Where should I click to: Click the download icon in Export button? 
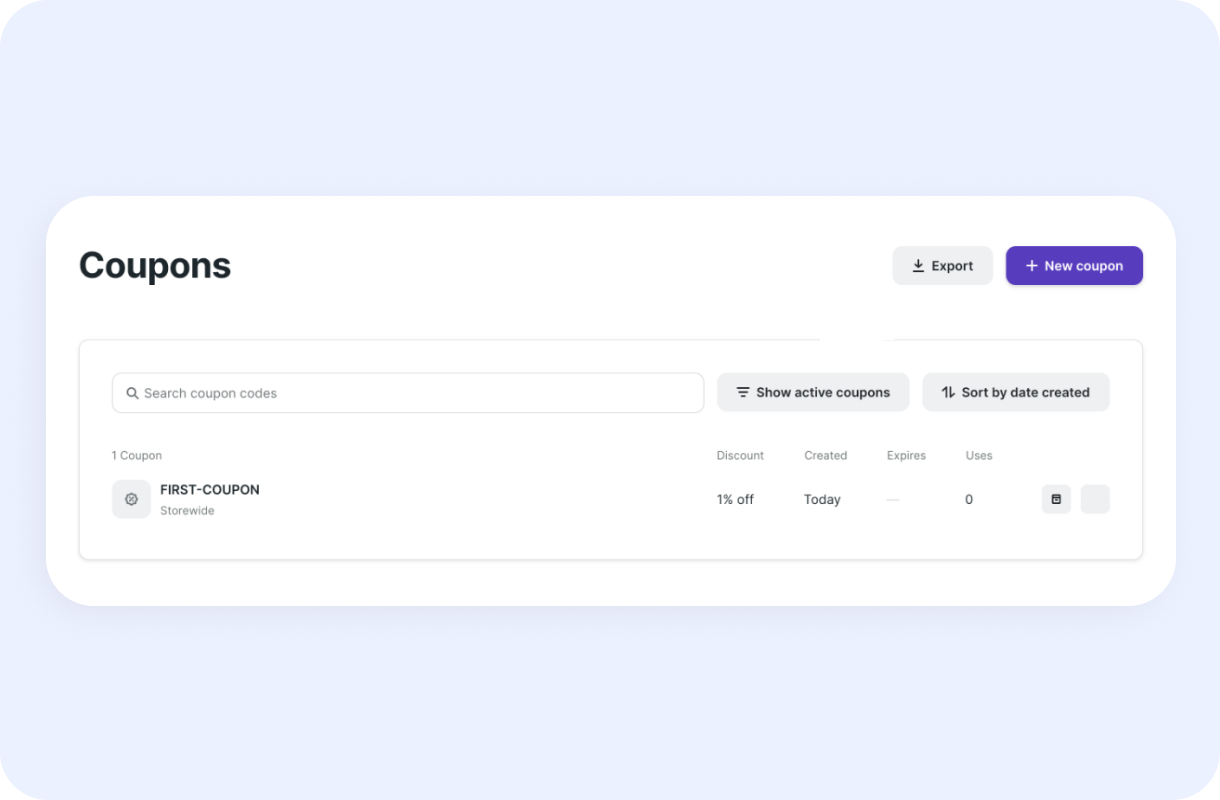tap(918, 266)
